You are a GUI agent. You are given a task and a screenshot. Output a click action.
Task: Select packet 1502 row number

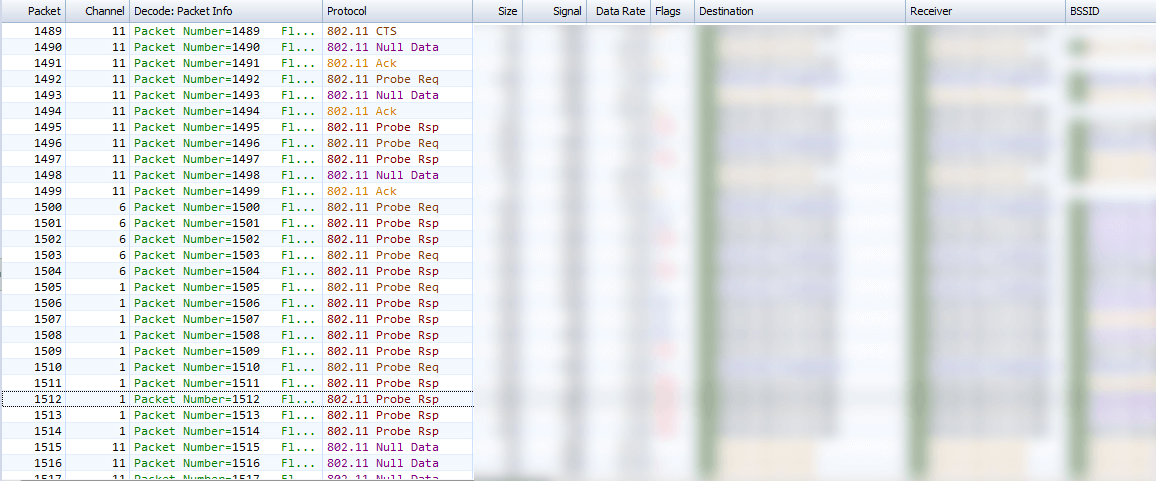pos(48,239)
